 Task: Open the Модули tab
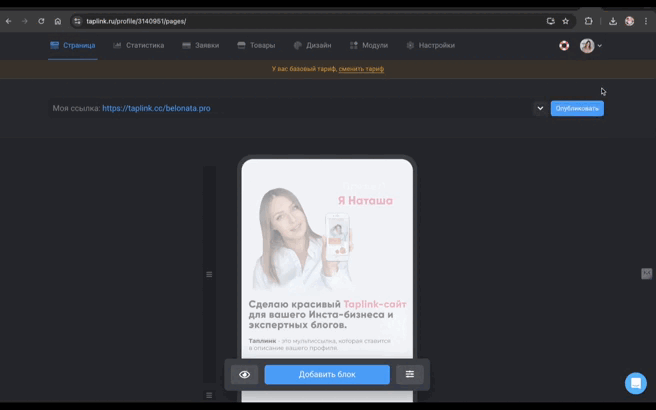coord(369,45)
